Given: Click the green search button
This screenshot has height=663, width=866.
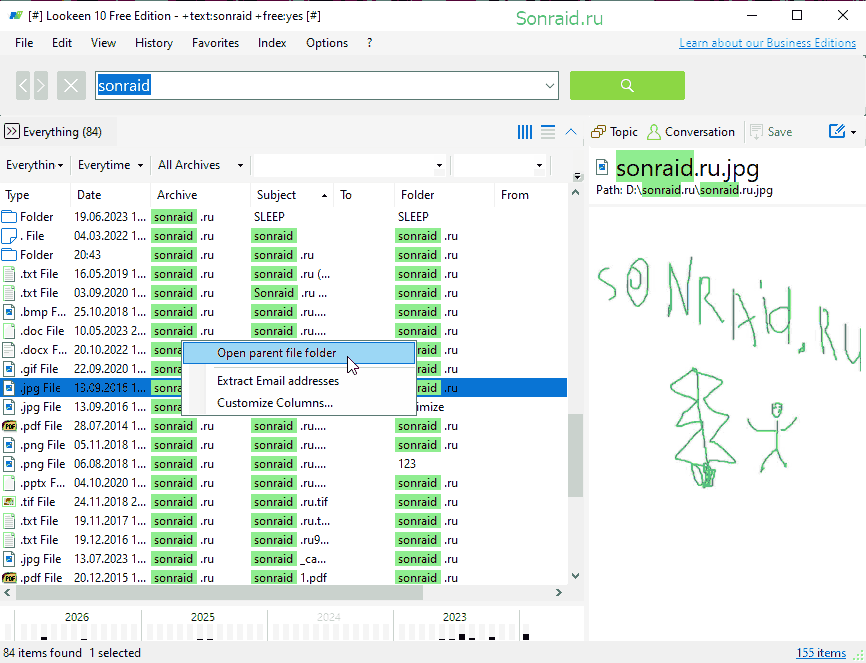Looking at the screenshot, I should click(x=627, y=85).
